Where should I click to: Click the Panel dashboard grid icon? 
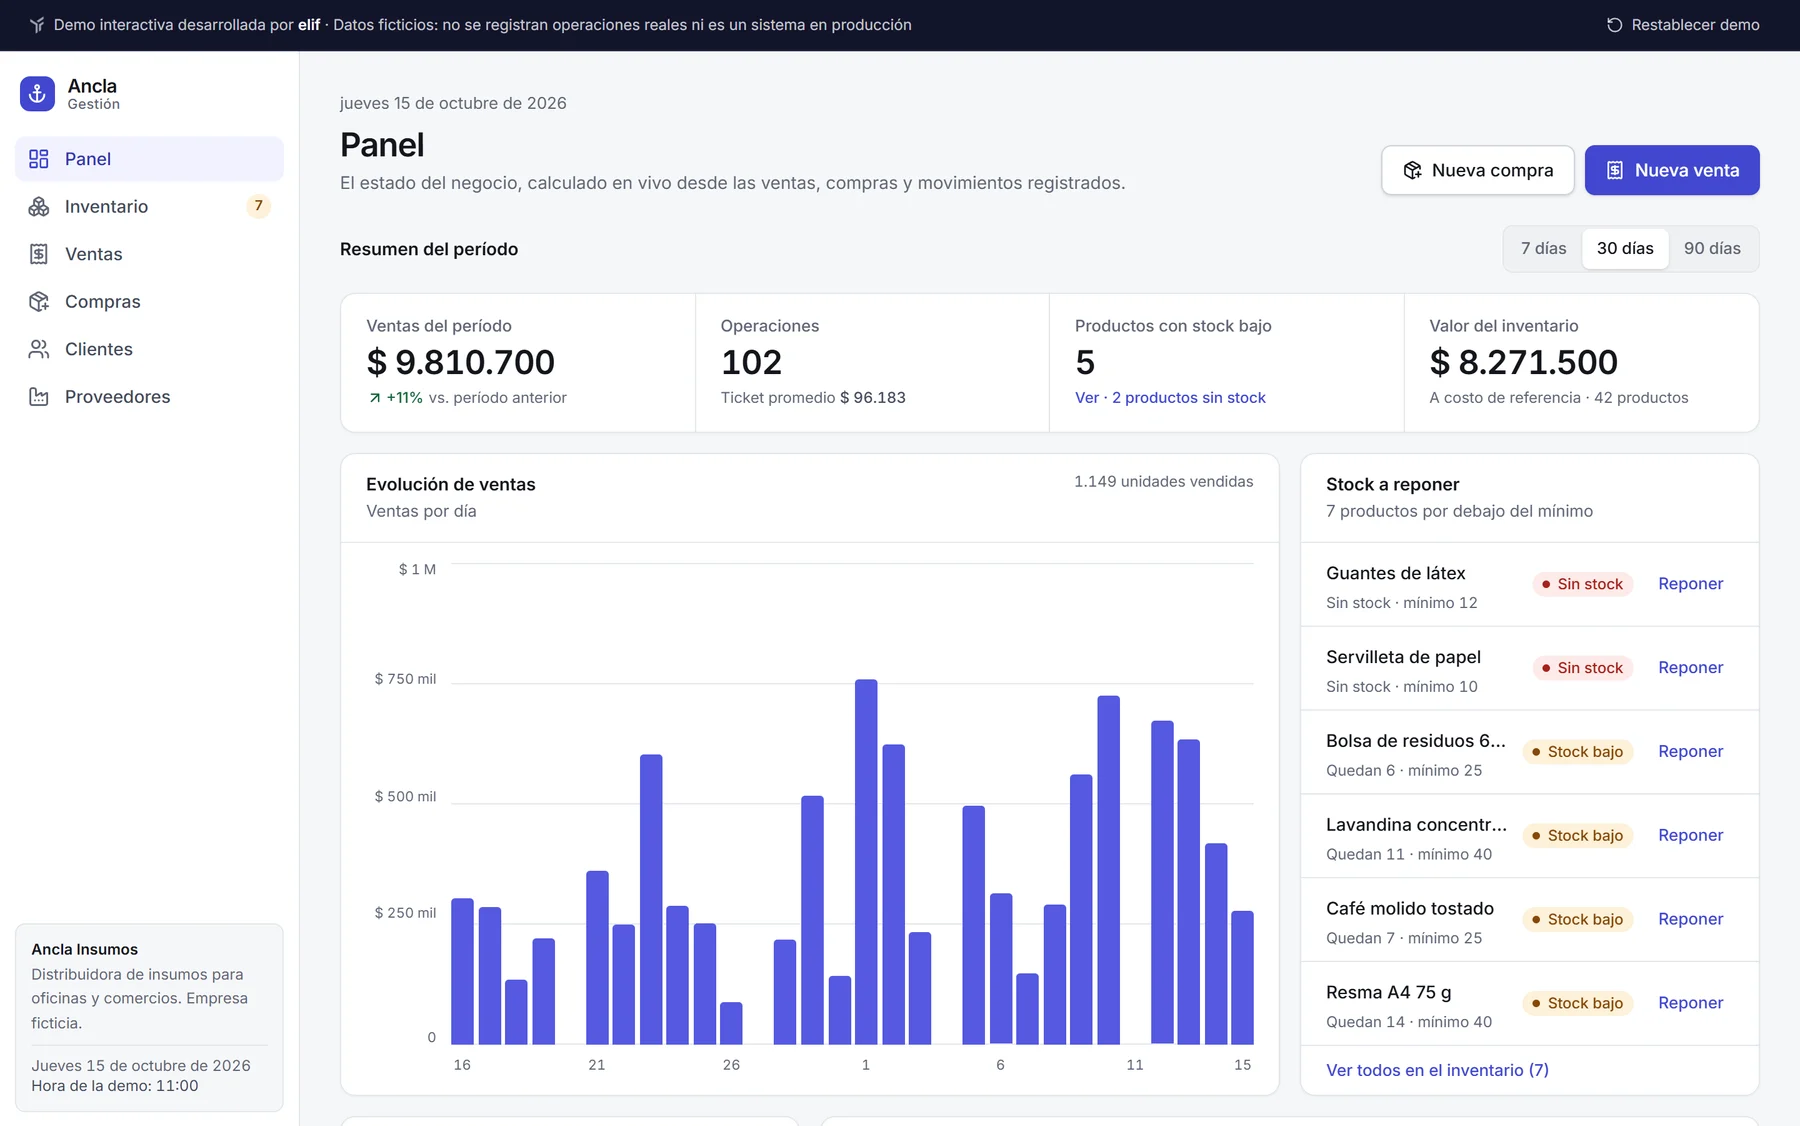[39, 159]
